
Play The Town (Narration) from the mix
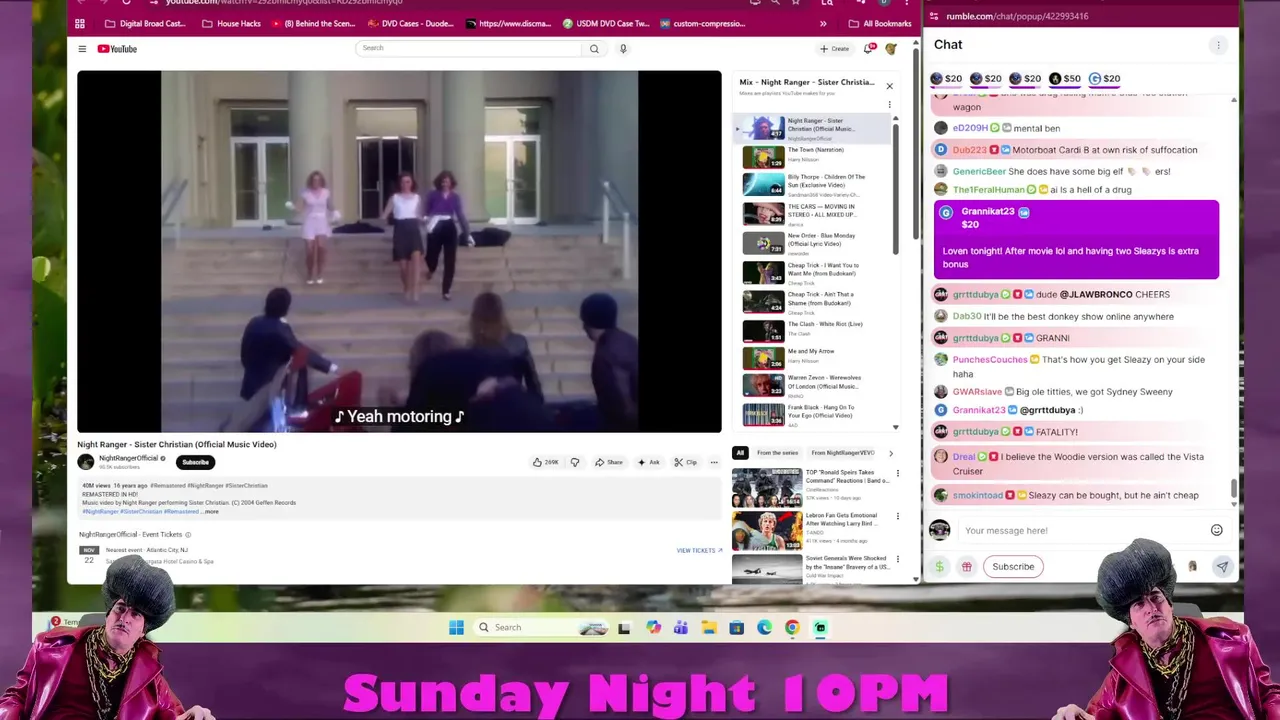tap(812, 157)
